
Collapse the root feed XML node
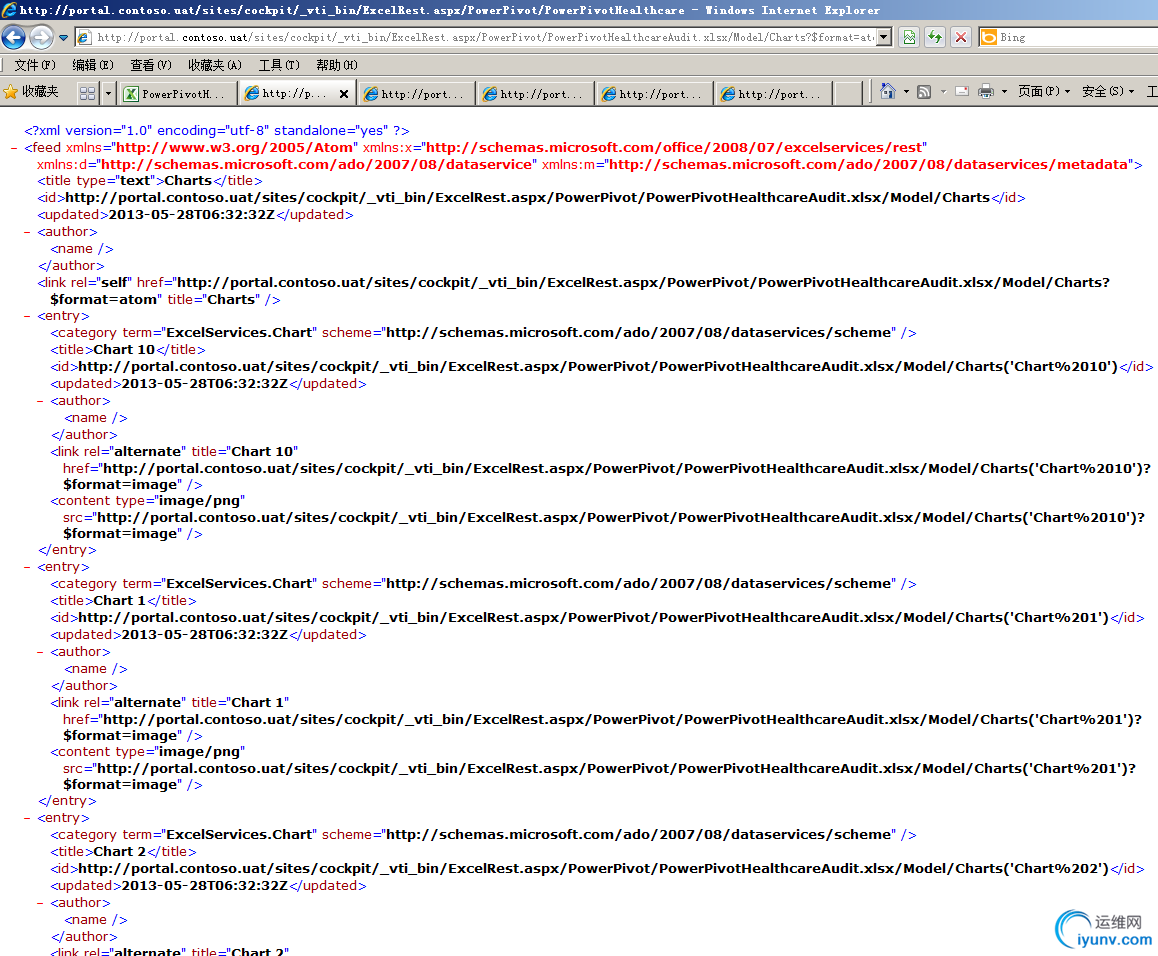coord(14,148)
